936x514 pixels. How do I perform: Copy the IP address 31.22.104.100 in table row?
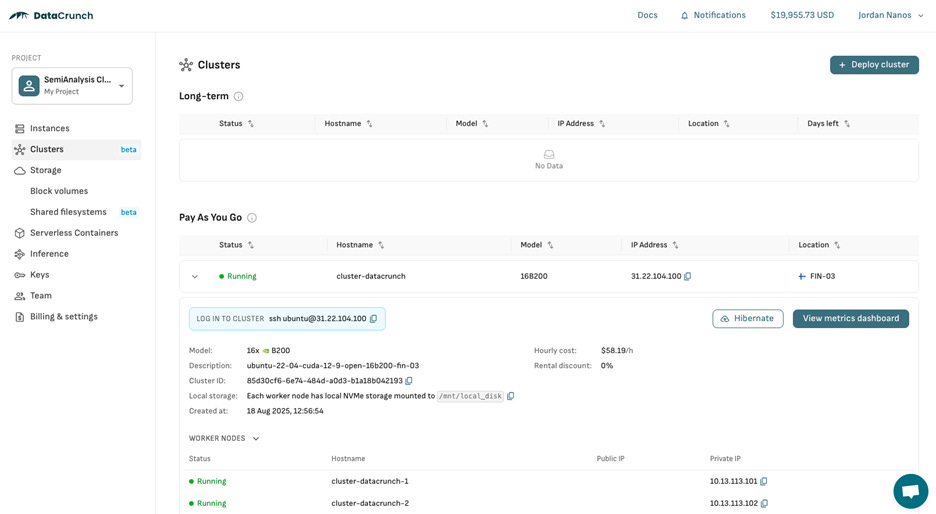[x=688, y=276]
